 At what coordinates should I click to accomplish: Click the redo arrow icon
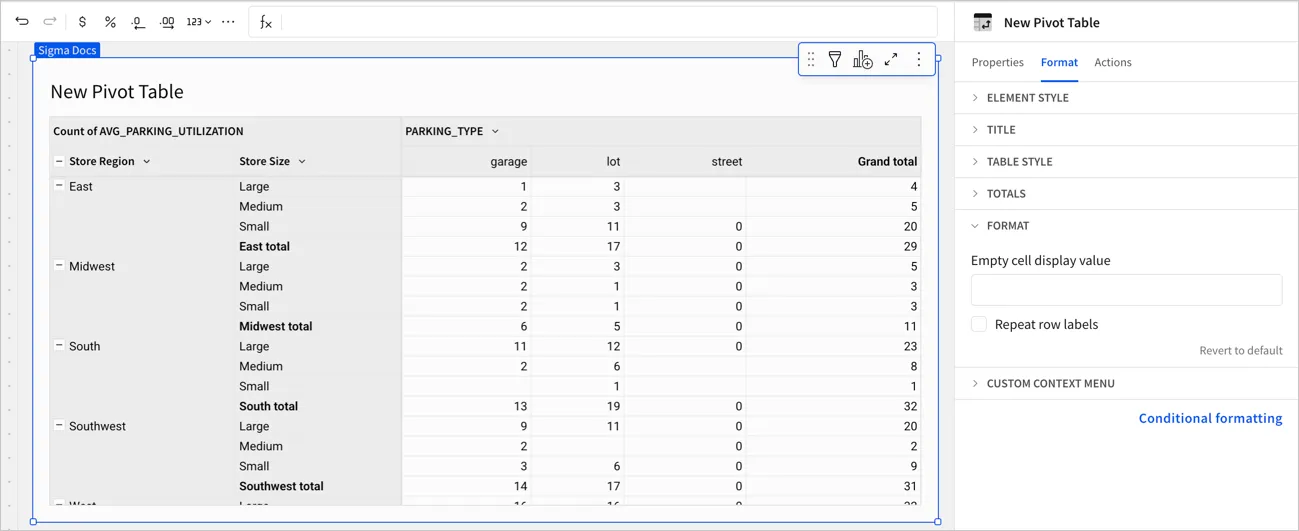50,21
